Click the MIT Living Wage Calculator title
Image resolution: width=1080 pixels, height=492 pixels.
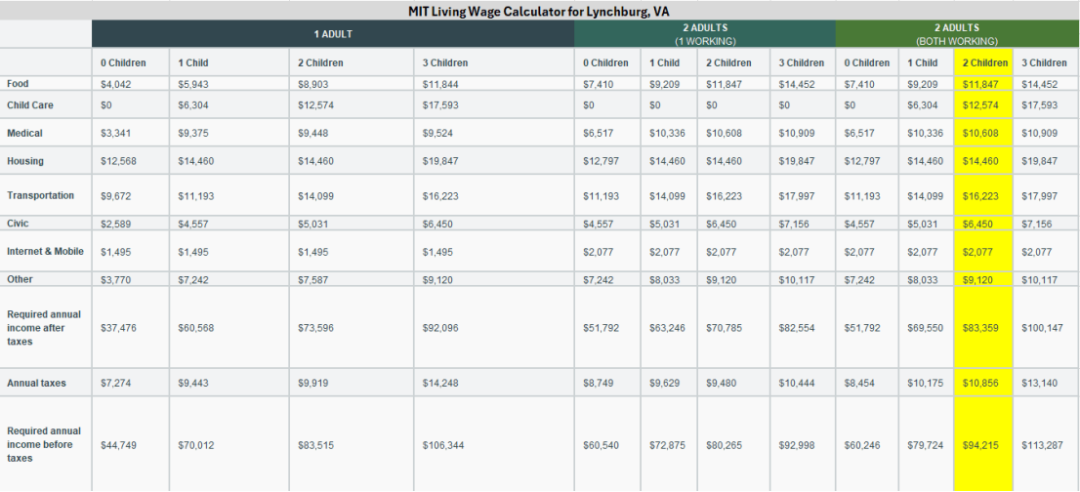pyautogui.click(x=539, y=11)
